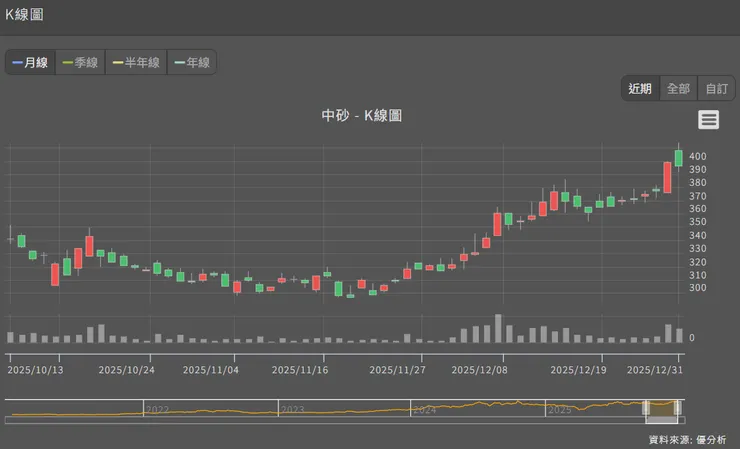Switch to the 自訂 range tab
Viewport: 740px width, 449px height.
pyautogui.click(x=716, y=88)
